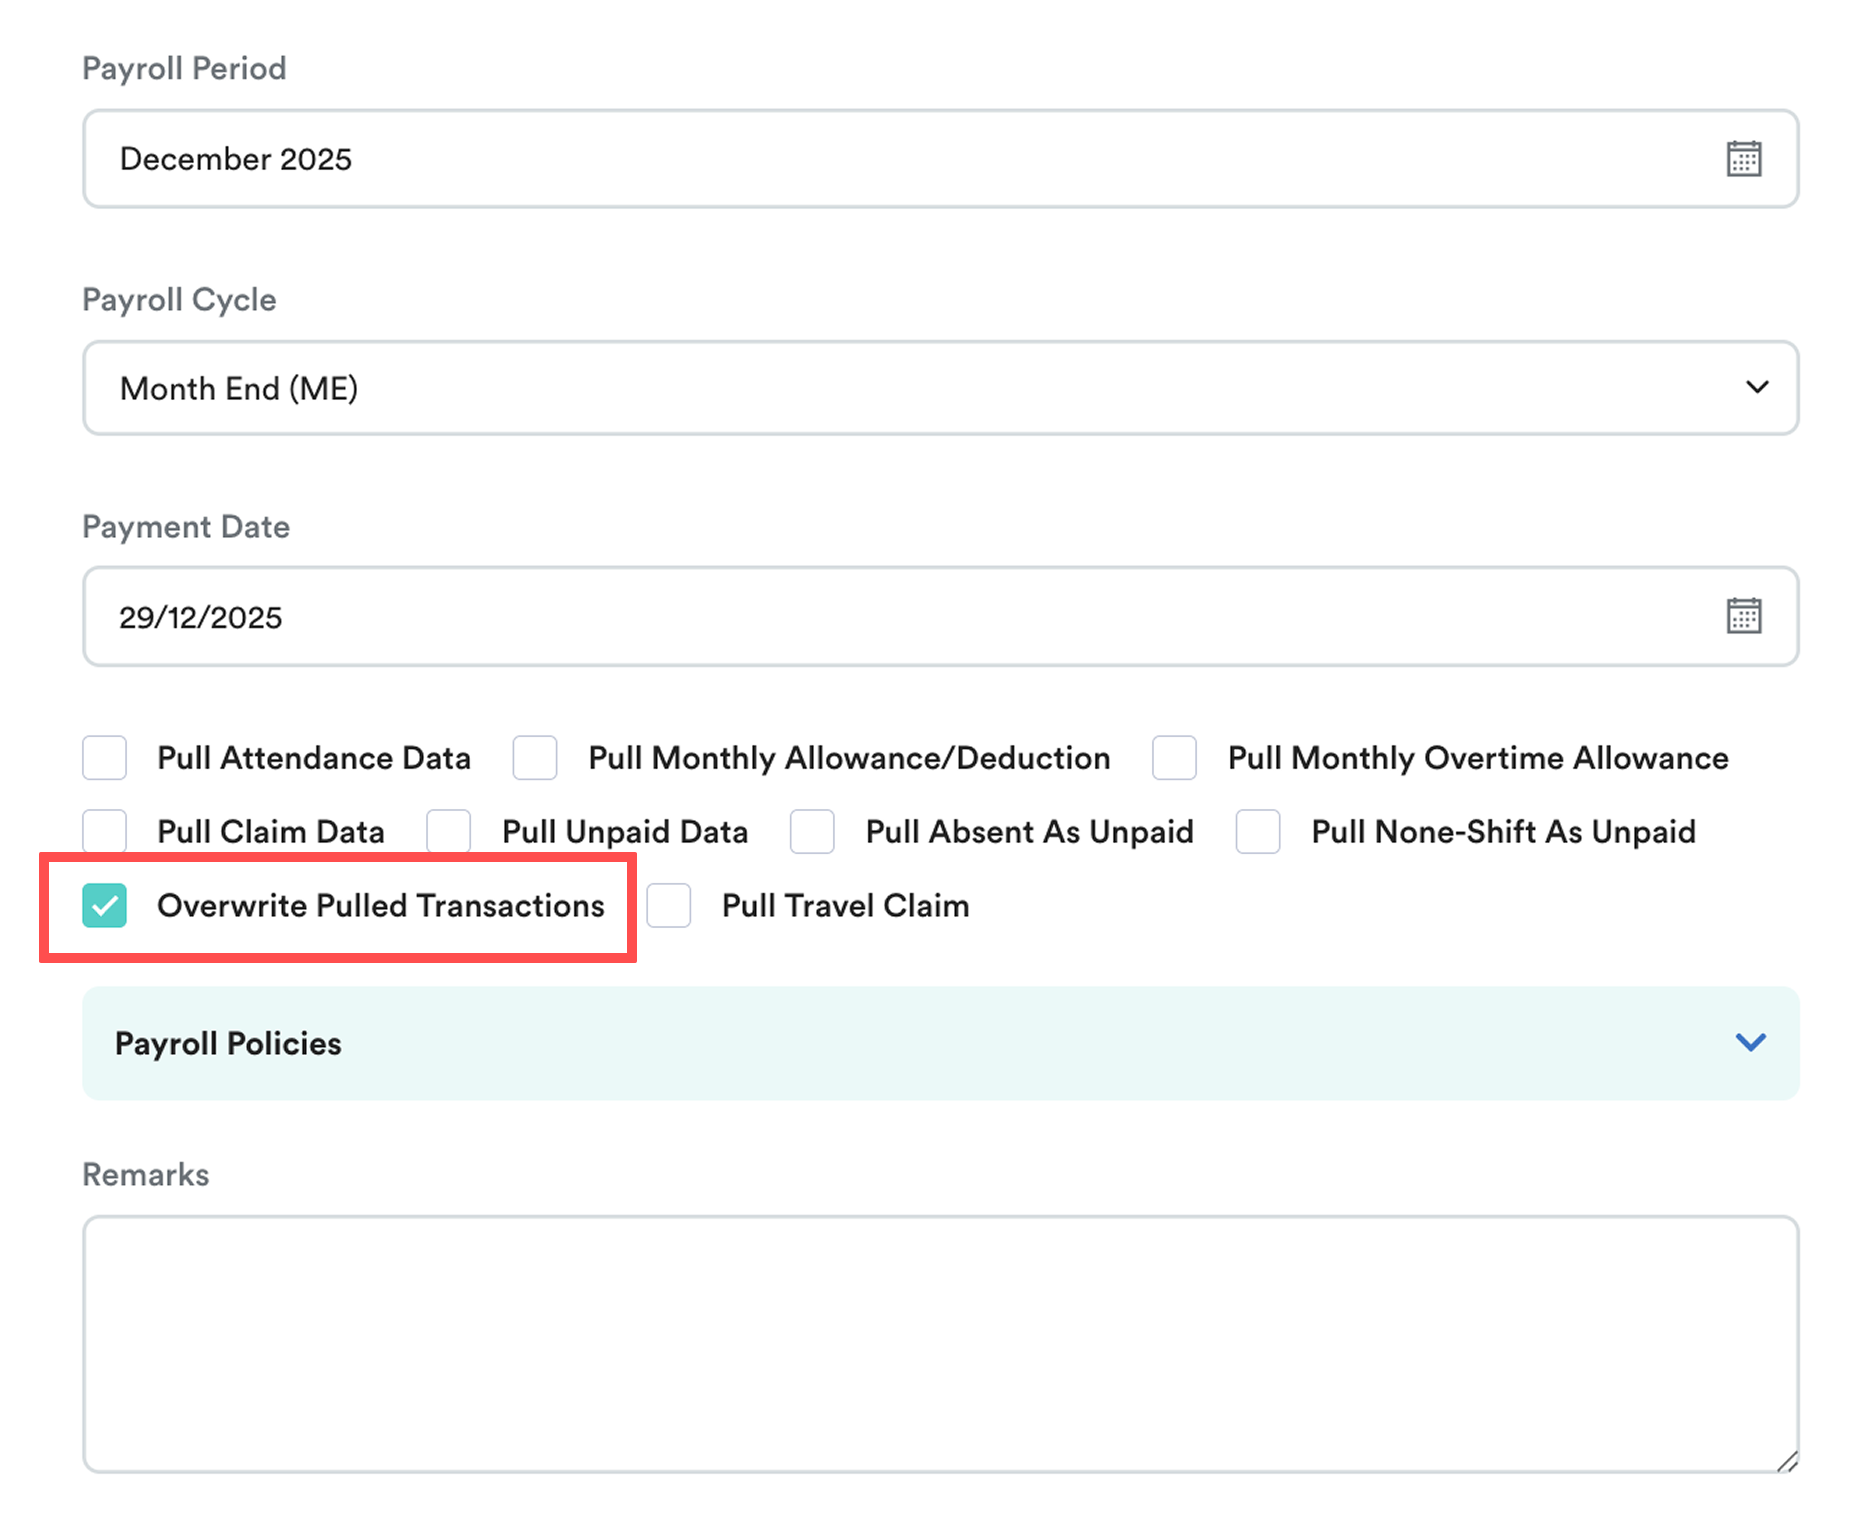Click the Remarks label
Screen dimensions: 1867x1535
click(146, 1174)
